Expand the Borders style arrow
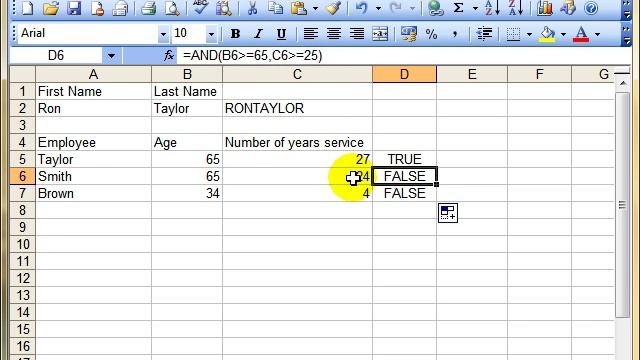The height and width of the screenshot is (360, 640). (529, 34)
